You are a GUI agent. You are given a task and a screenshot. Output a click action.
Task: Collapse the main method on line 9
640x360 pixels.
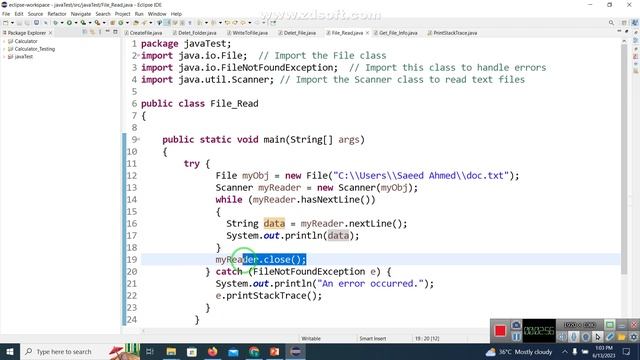point(139,140)
